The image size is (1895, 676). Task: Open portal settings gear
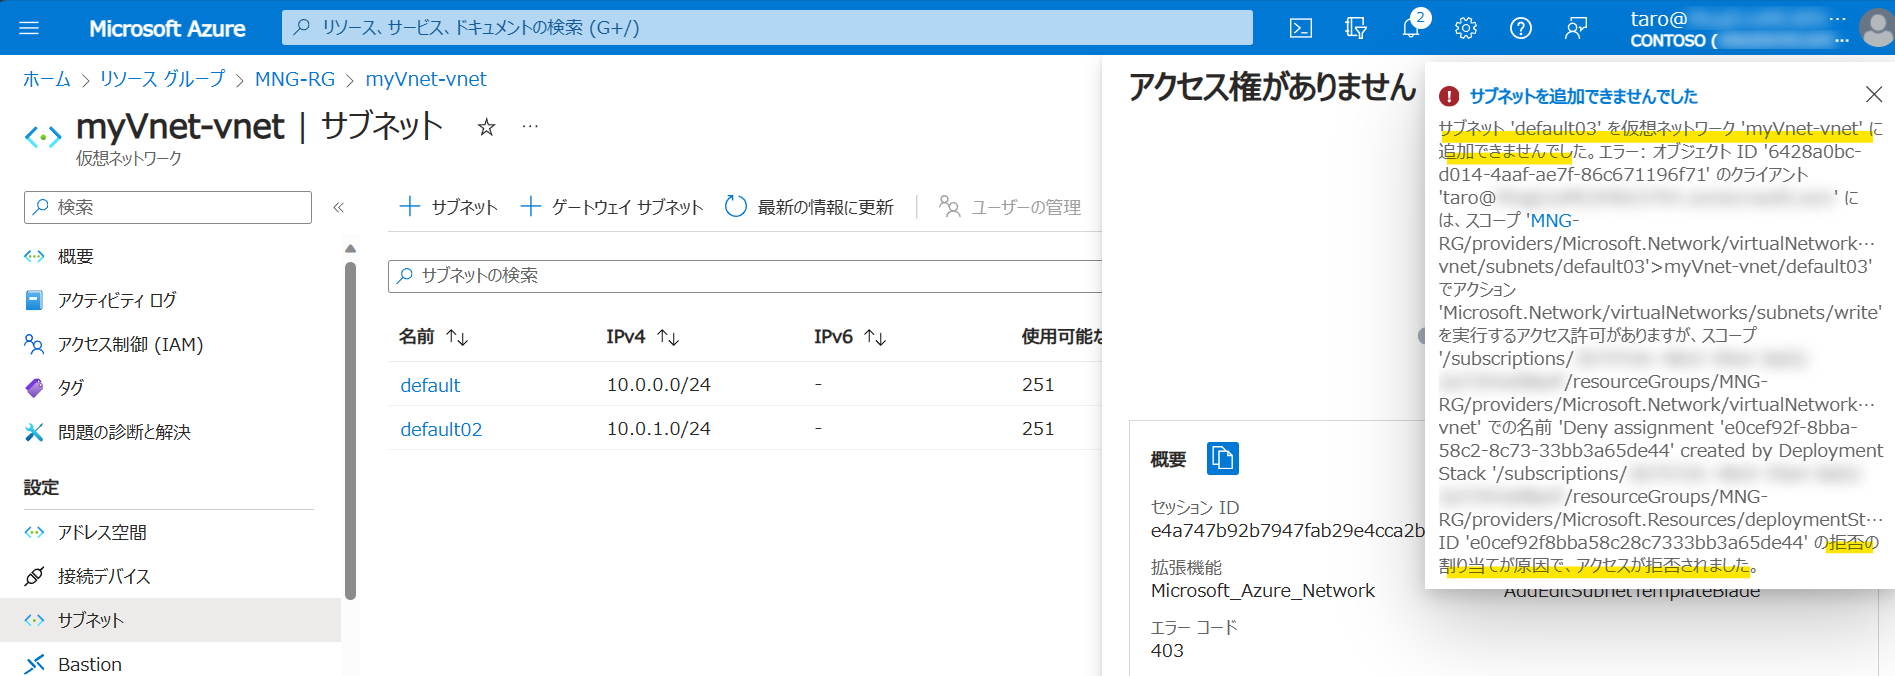[1466, 28]
